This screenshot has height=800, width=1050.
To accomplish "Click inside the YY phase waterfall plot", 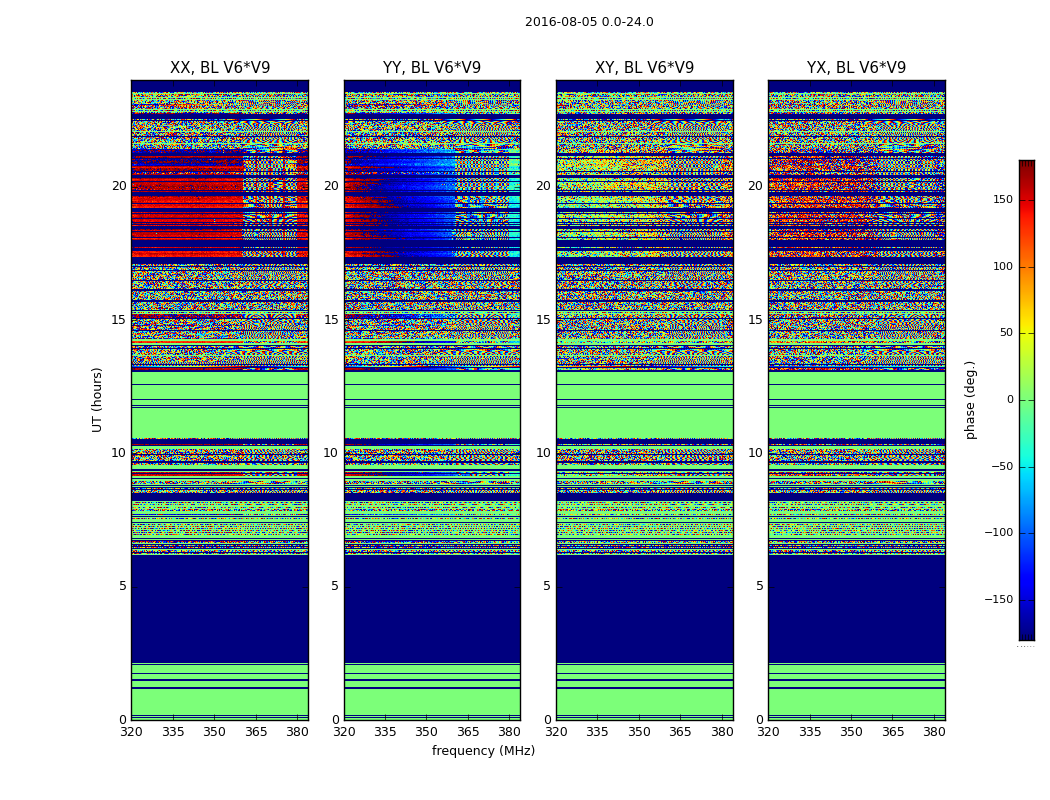I will point(432,400).
